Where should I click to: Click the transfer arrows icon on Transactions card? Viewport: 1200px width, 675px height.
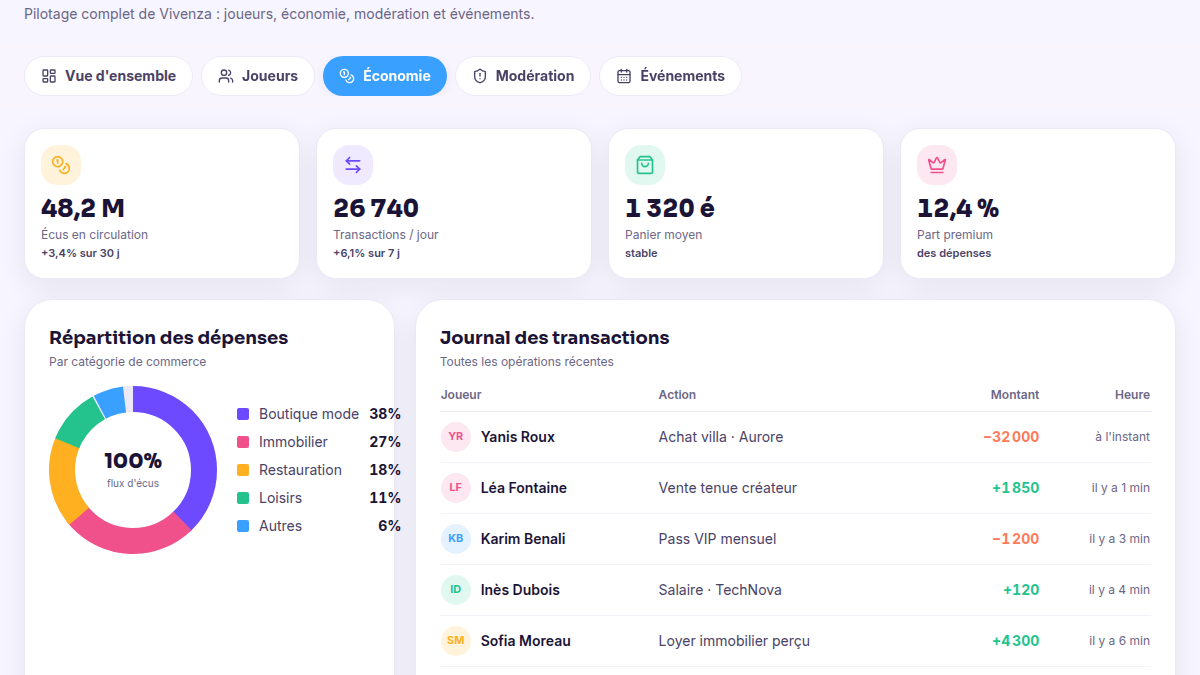point(353,165)
